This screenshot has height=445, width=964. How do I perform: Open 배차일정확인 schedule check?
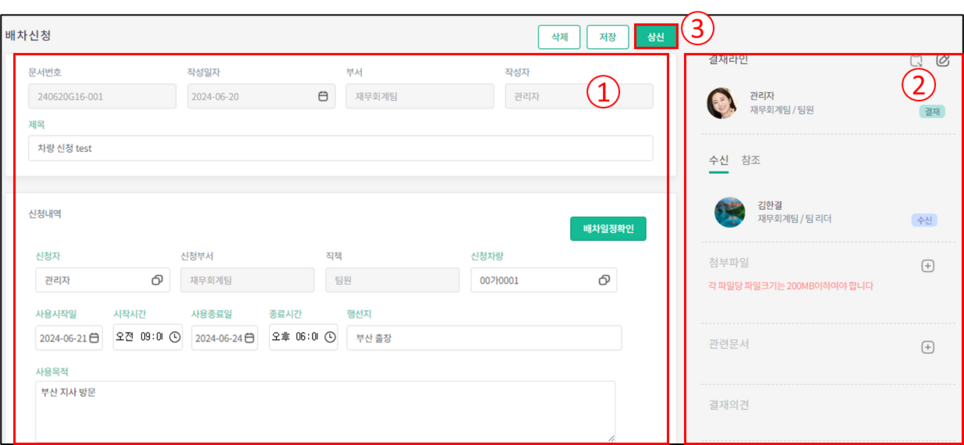click(608, 229)
